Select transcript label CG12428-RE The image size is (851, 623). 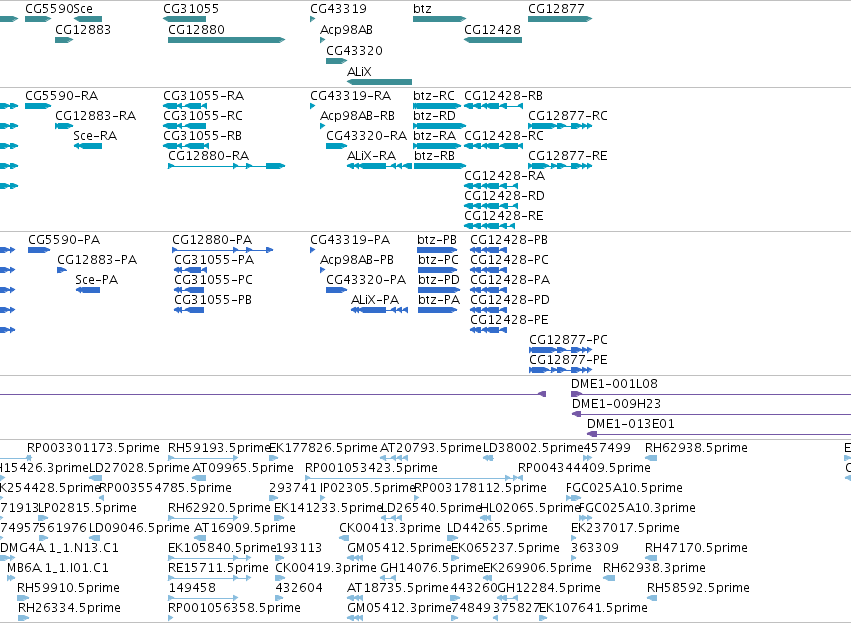click(504, 216)
